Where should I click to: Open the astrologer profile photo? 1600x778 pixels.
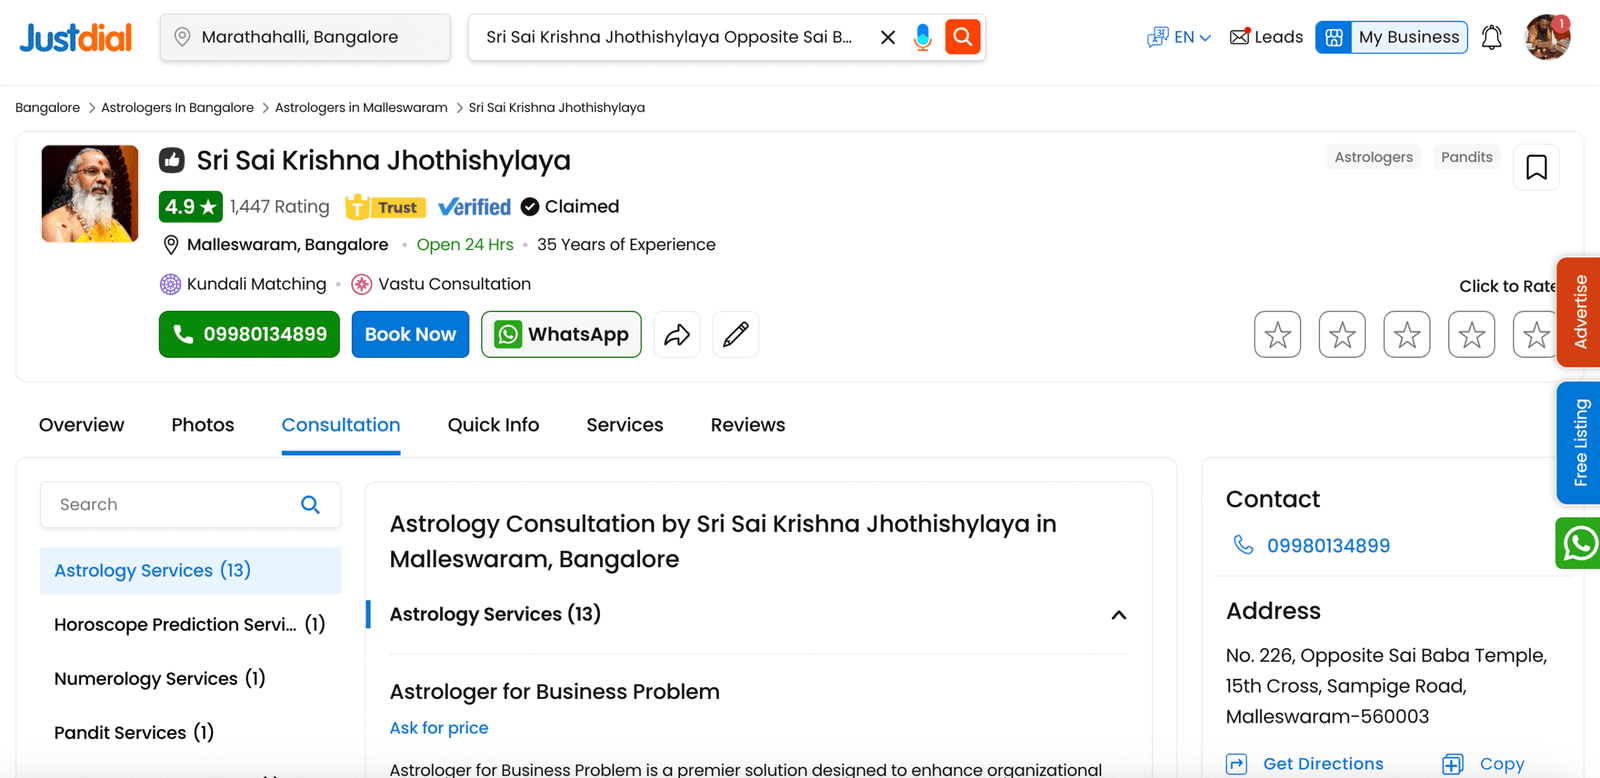(90, 194)
